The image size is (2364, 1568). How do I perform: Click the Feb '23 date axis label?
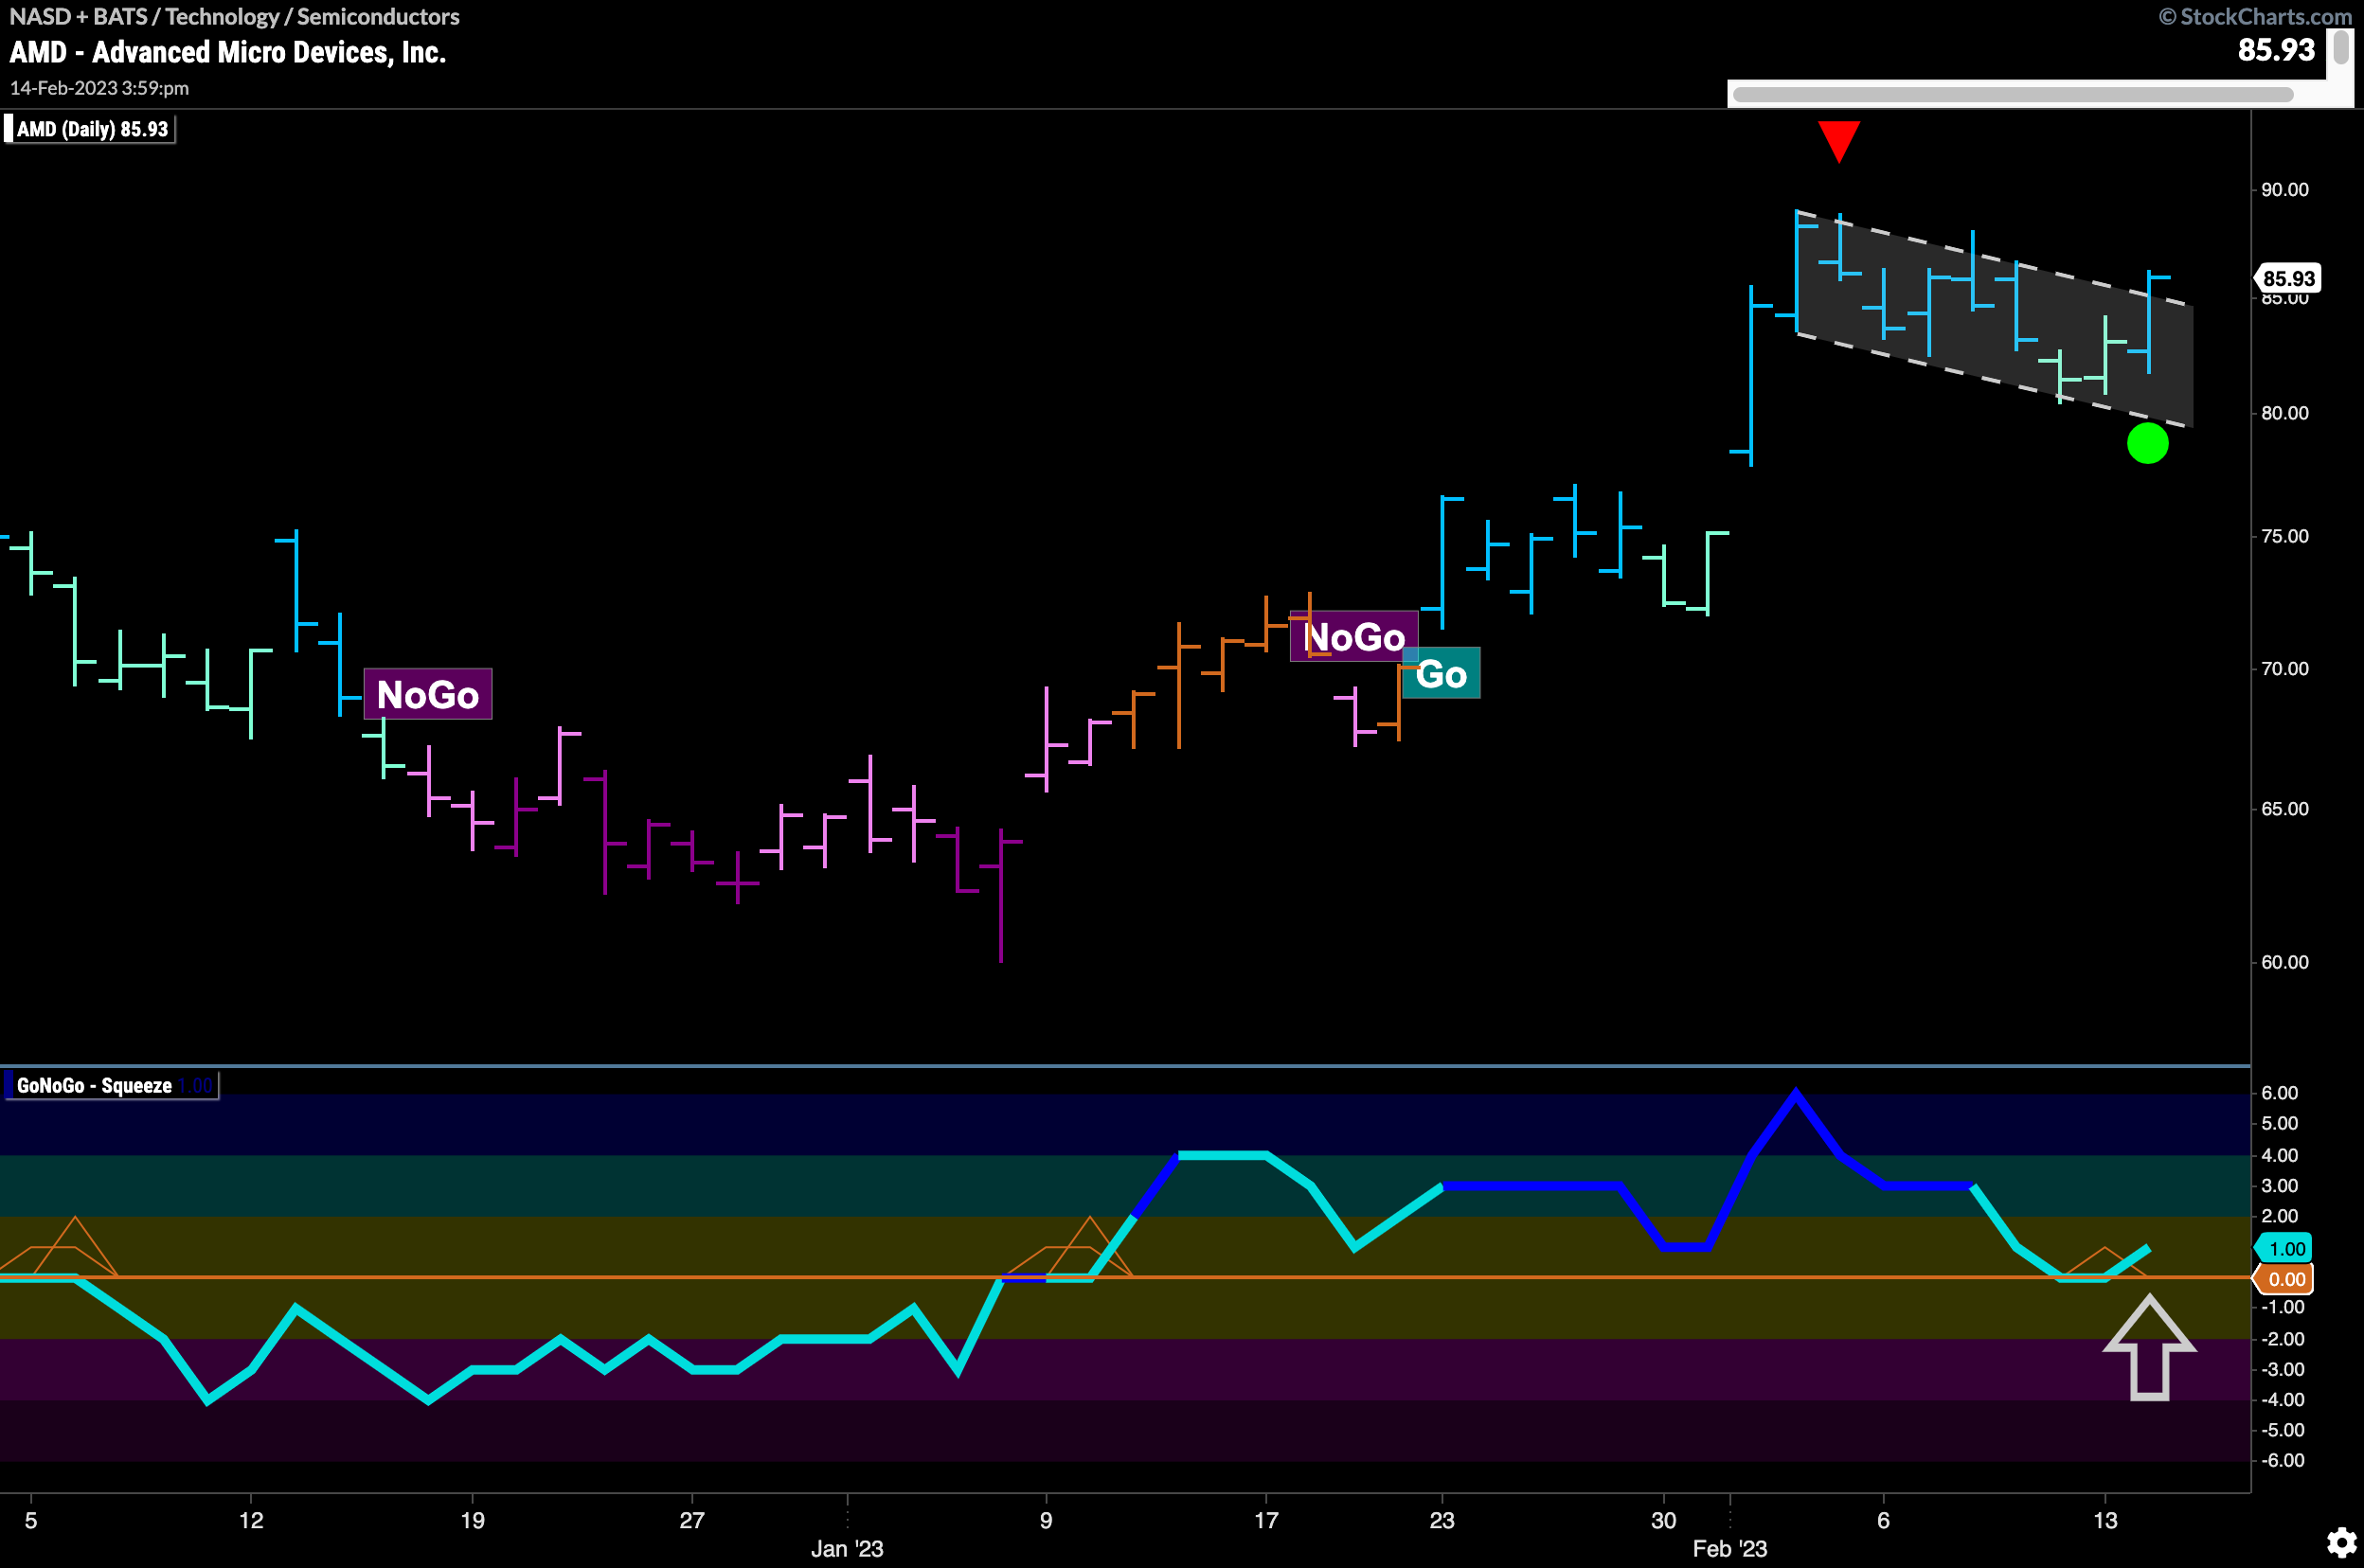(1729, 1548)
